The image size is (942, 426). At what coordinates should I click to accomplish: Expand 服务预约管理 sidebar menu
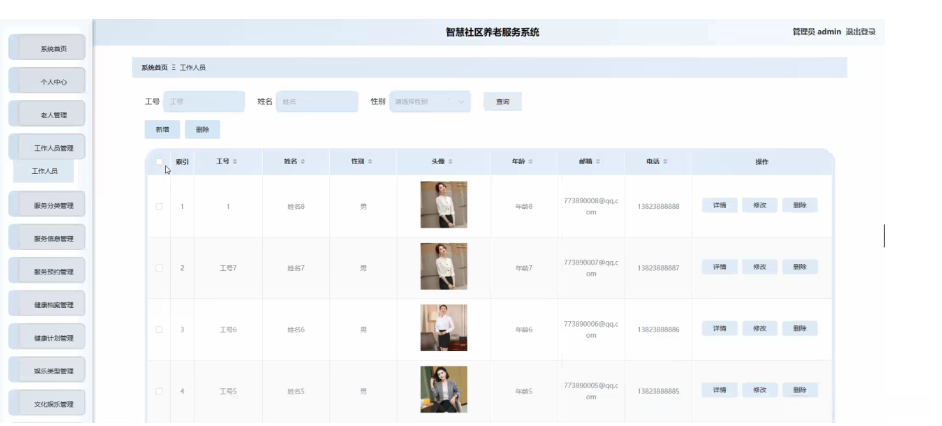[47, 272]
